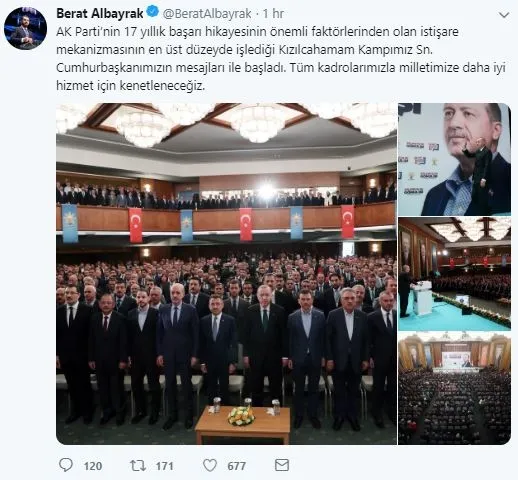Click the 1 hr timestamp
The image size is (518, 480).
(x=273, y=13)
